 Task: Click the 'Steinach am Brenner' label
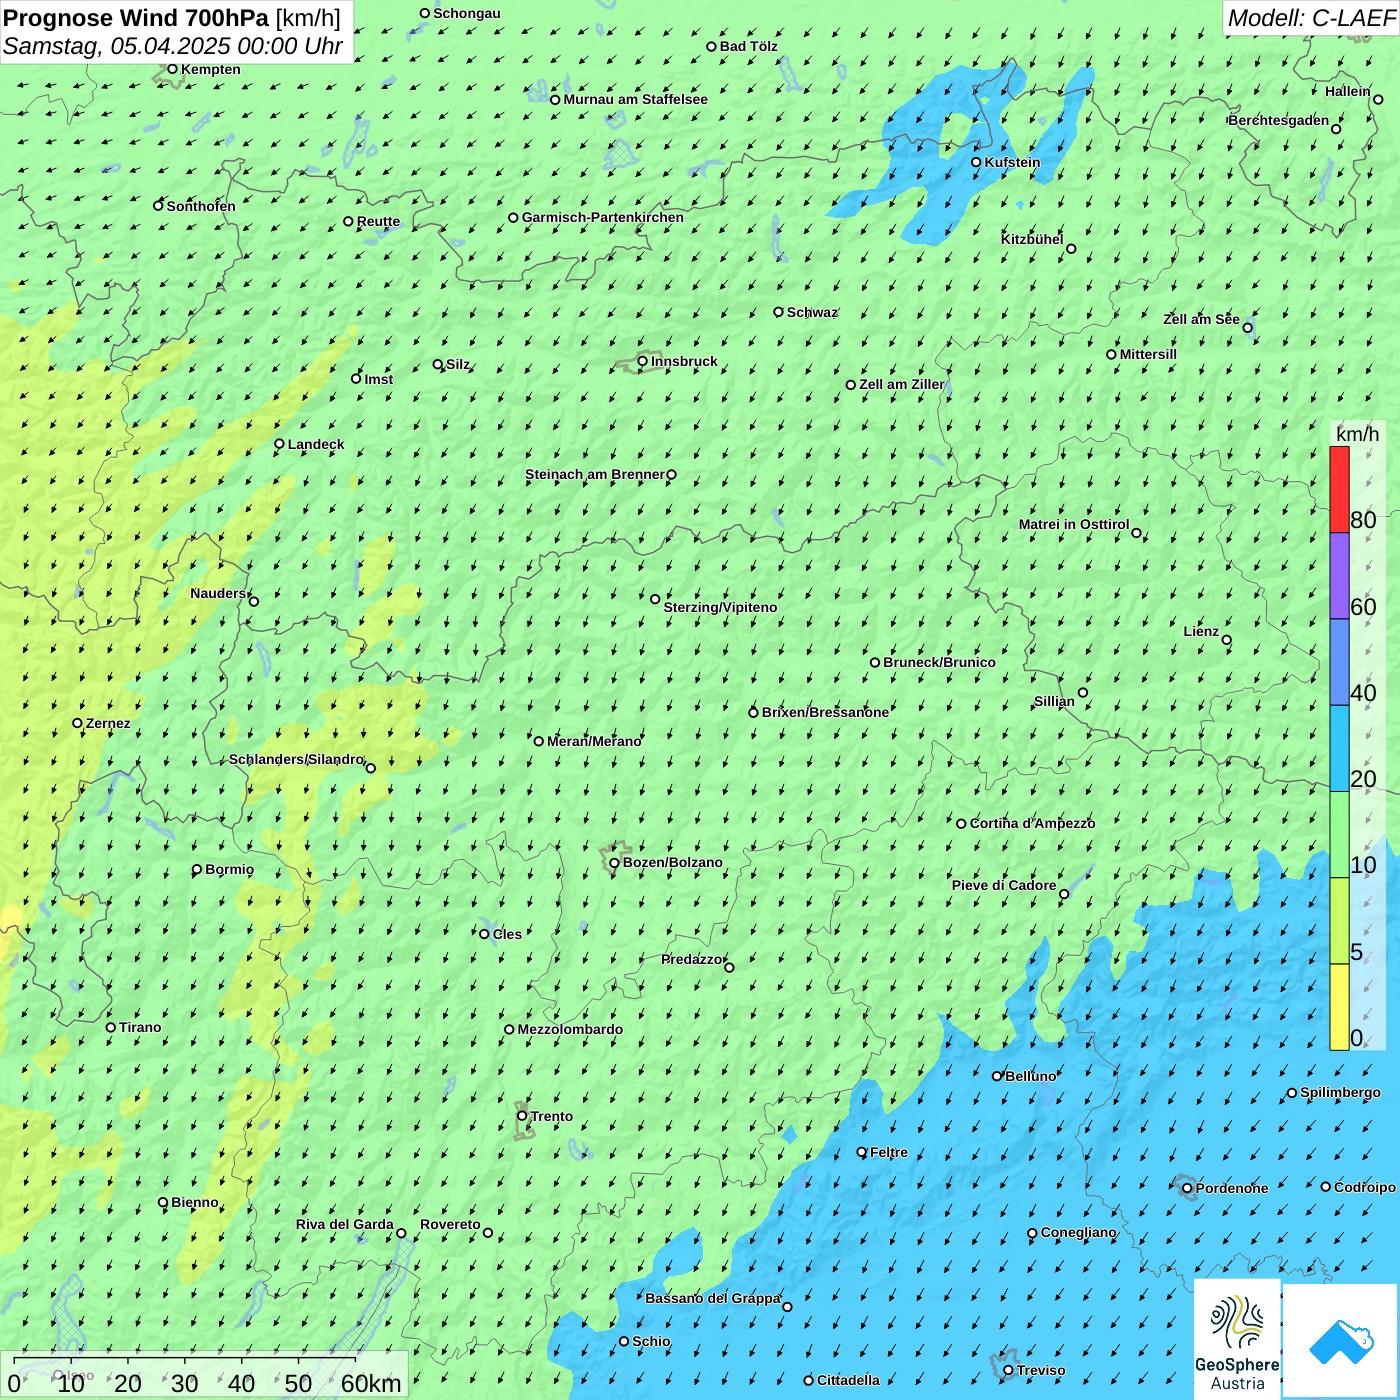[594, 474]
